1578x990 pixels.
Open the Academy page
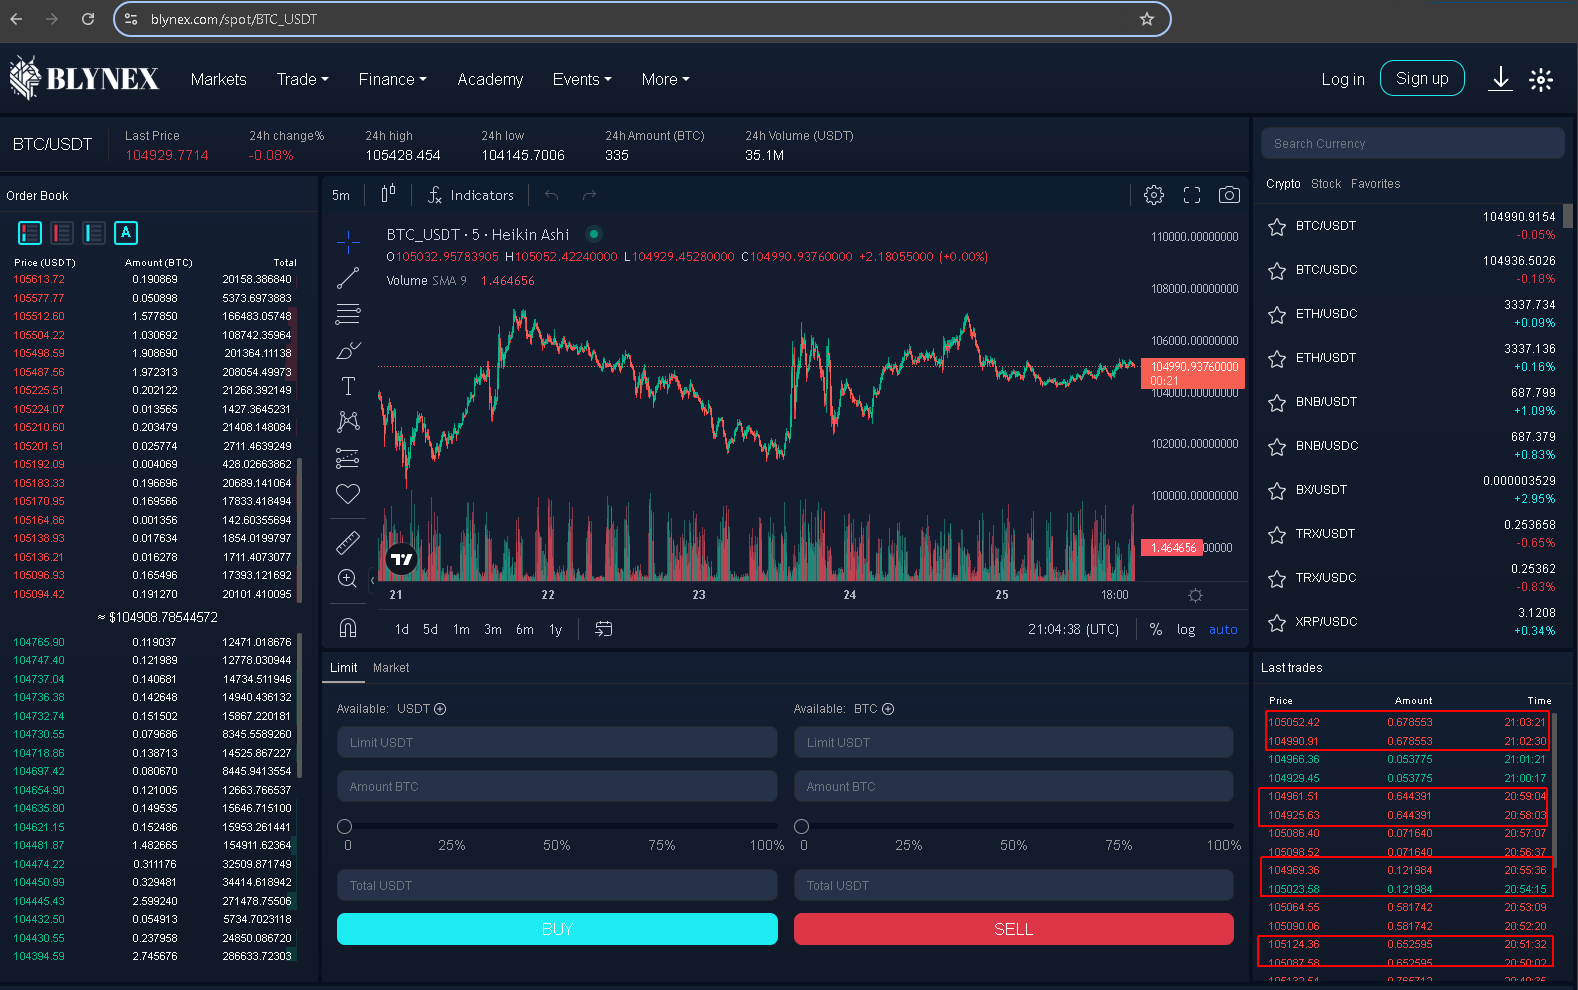click(490, 79)
